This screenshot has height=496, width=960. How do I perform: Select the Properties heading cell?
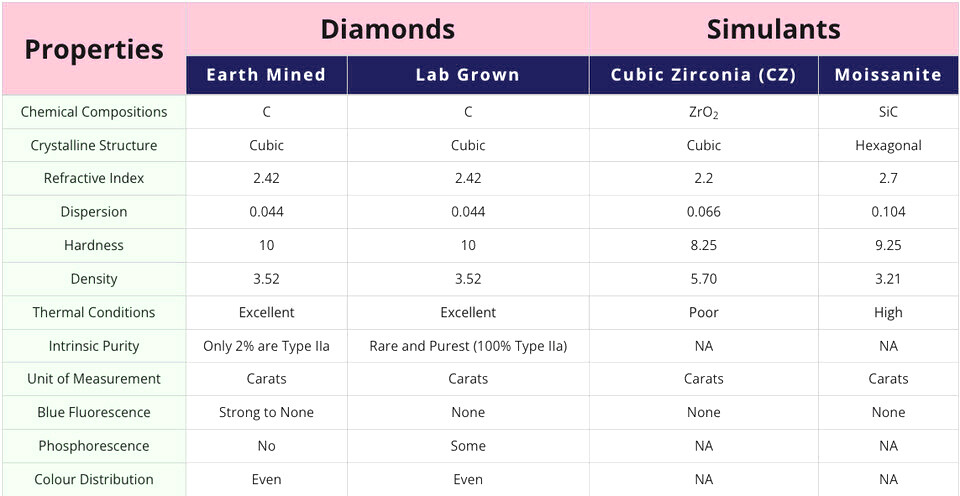(x=94, y=49)
